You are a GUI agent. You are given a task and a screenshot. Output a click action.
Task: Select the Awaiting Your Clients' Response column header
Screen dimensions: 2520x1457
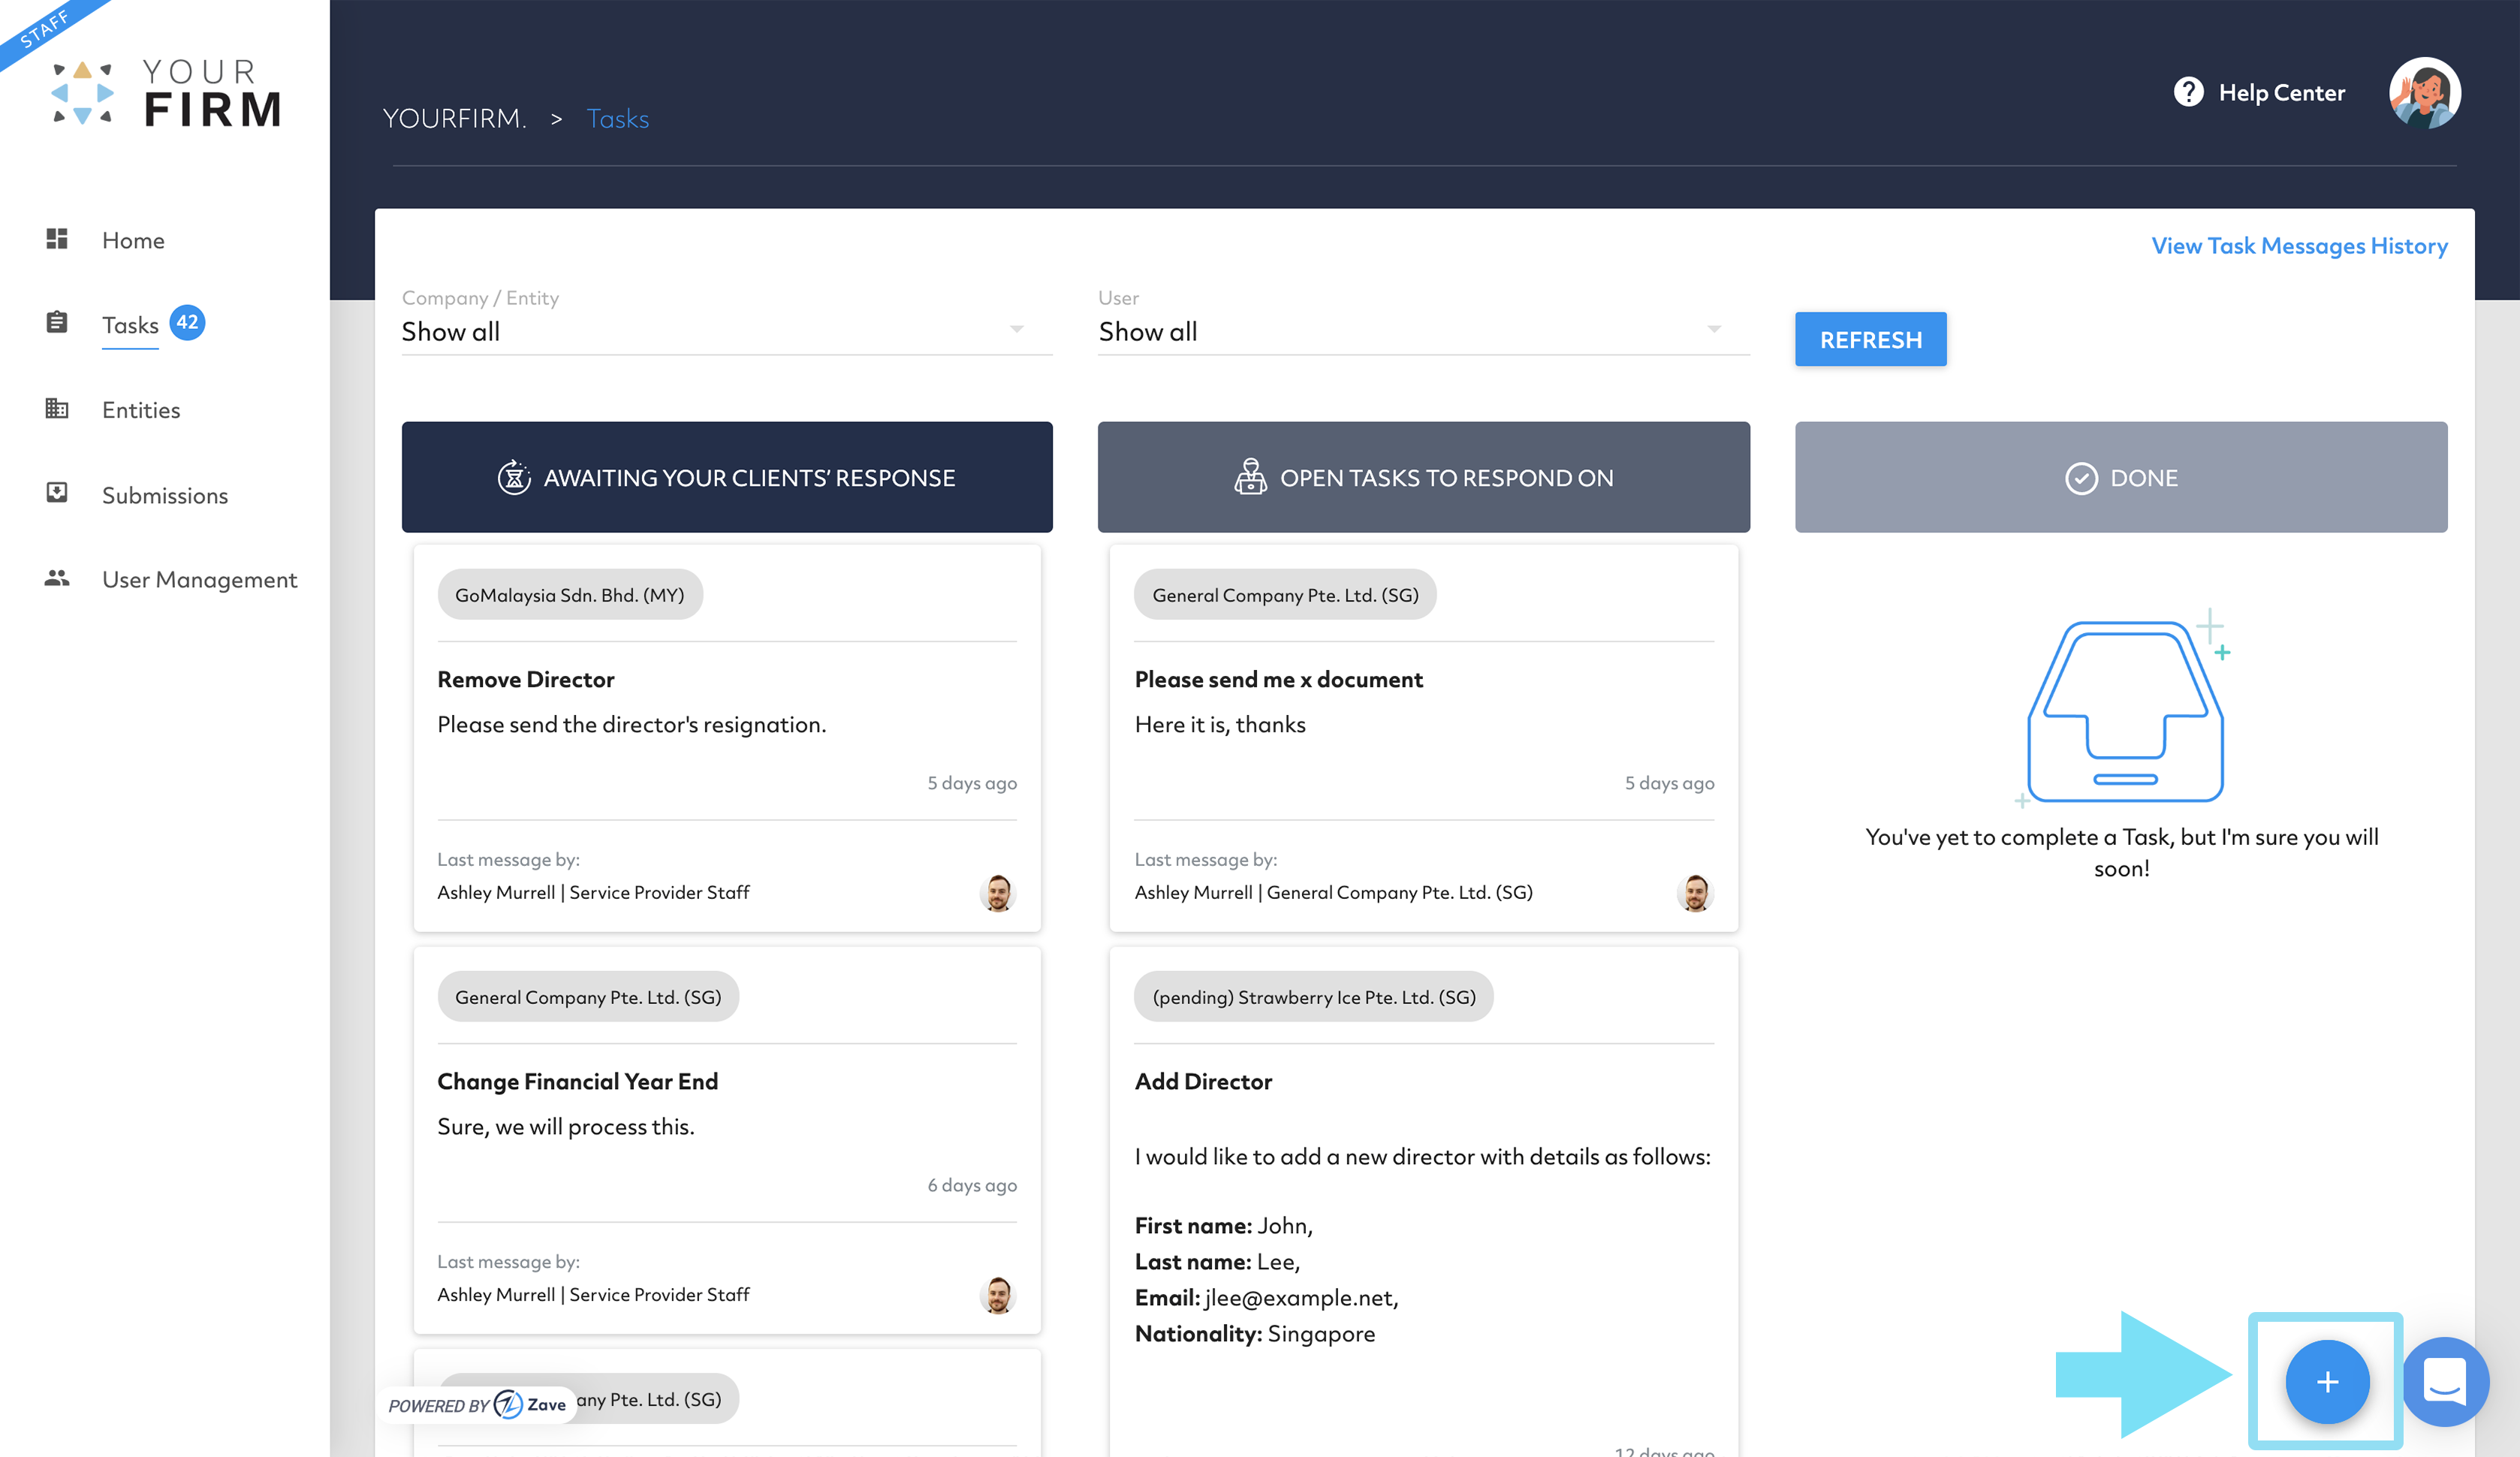pyautogui.click(x=727, y=477)
